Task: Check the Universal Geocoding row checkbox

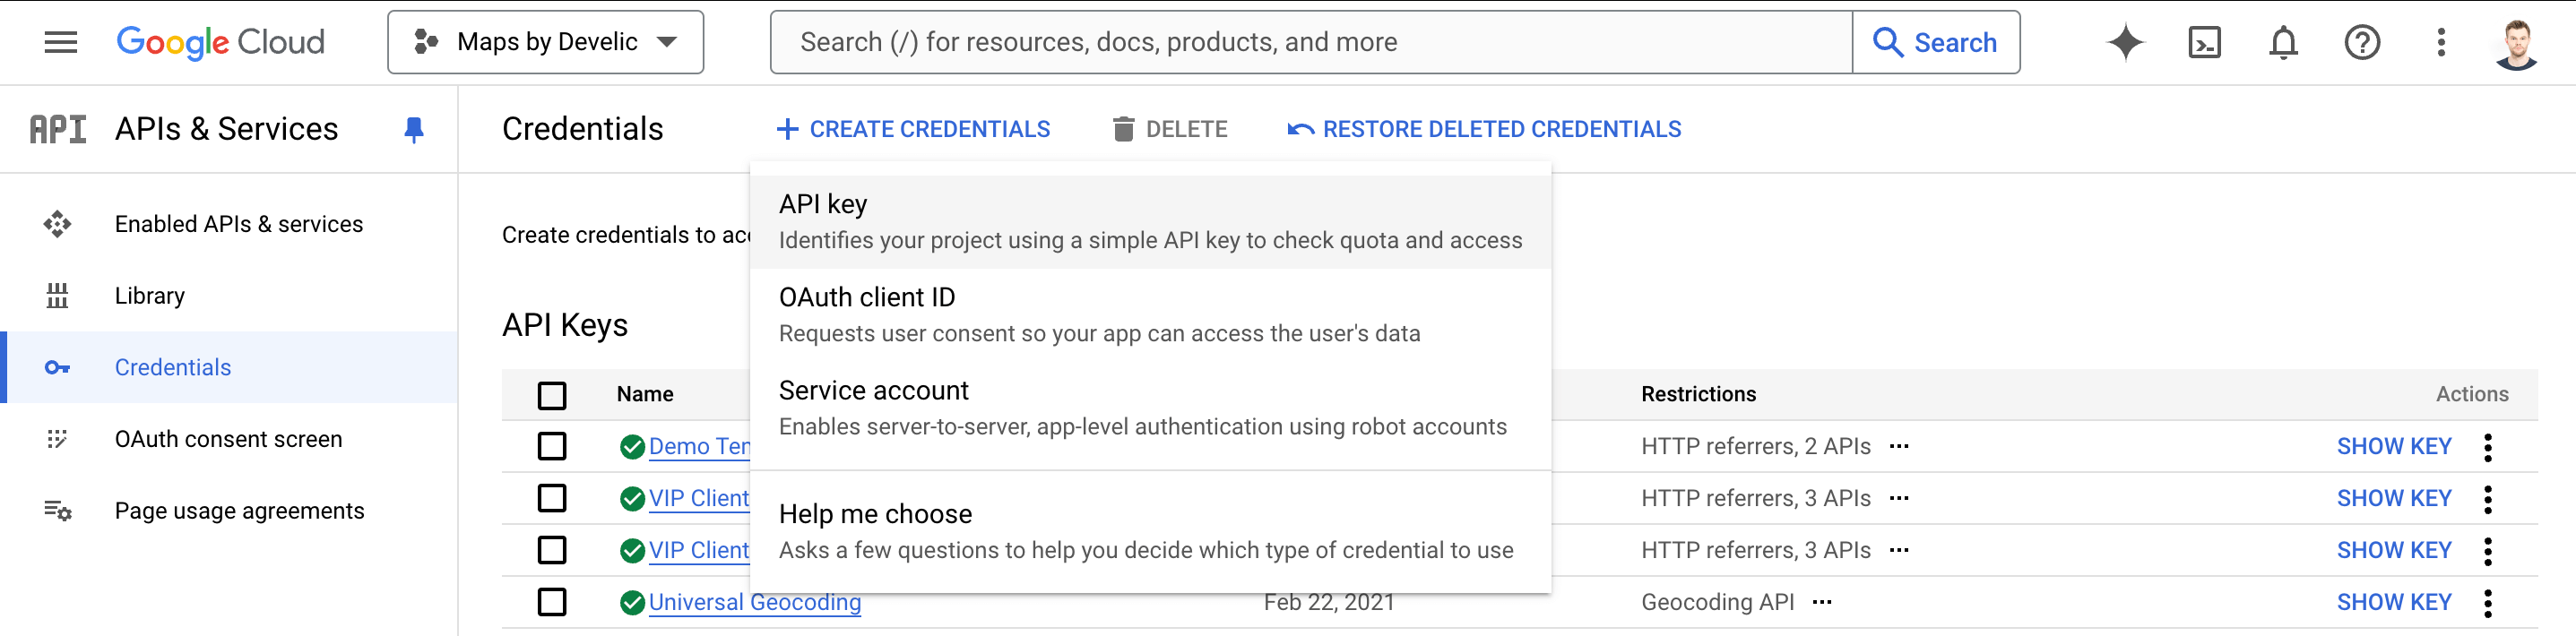Action: 552,602
